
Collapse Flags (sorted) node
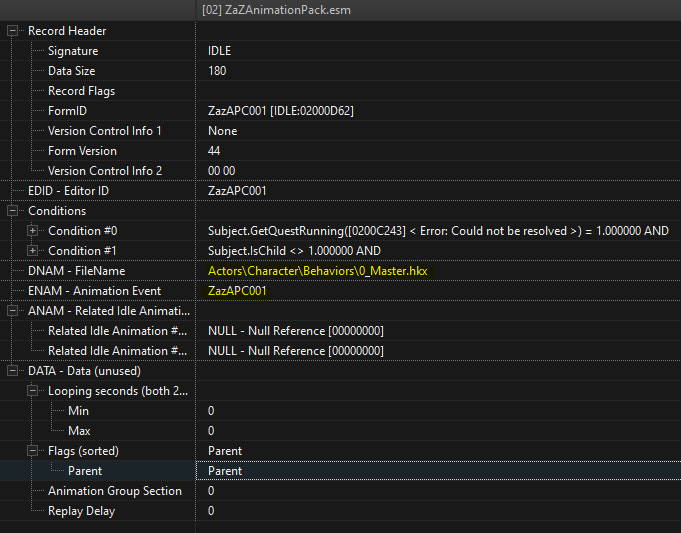click(x=32, y=450)
